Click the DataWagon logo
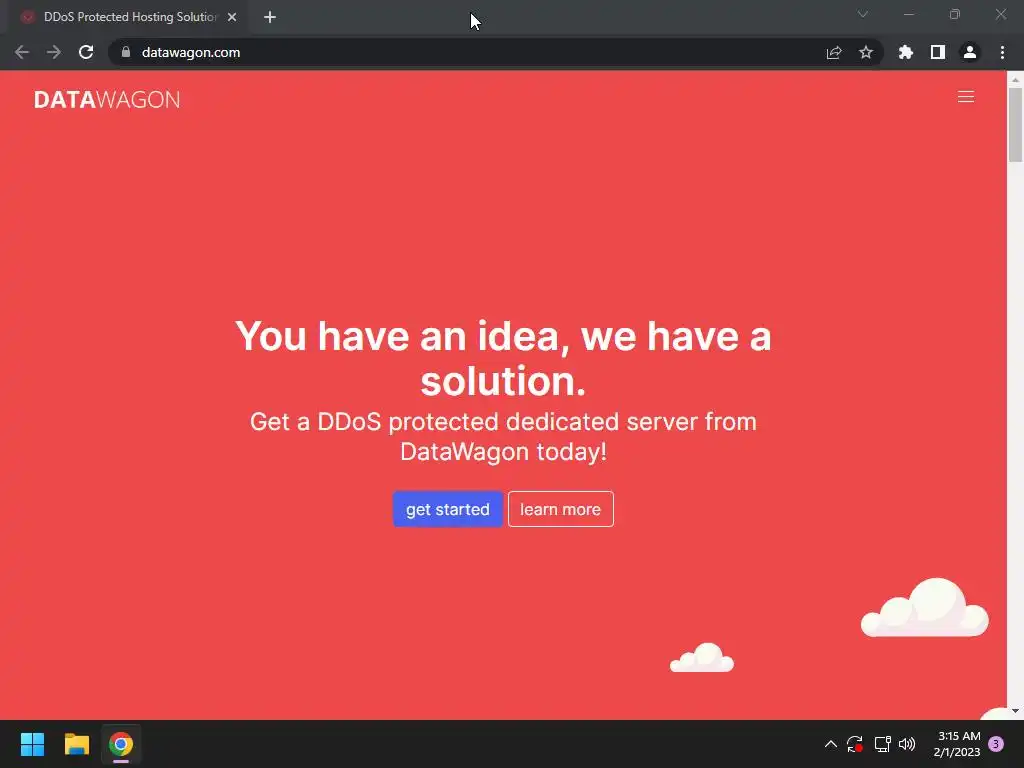 click(x=107, y=99)
